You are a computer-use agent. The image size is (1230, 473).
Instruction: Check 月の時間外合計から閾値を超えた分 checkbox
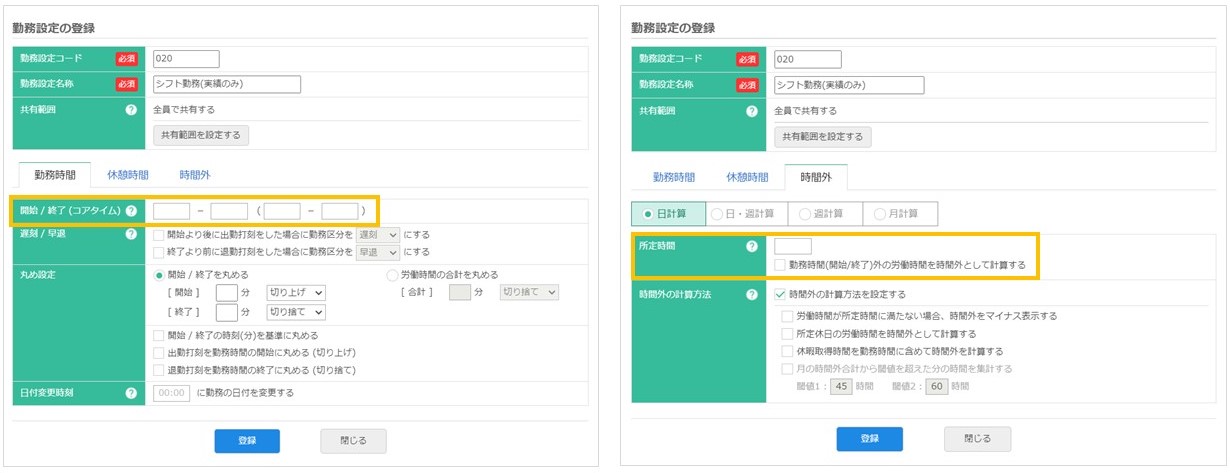[787, 369]
